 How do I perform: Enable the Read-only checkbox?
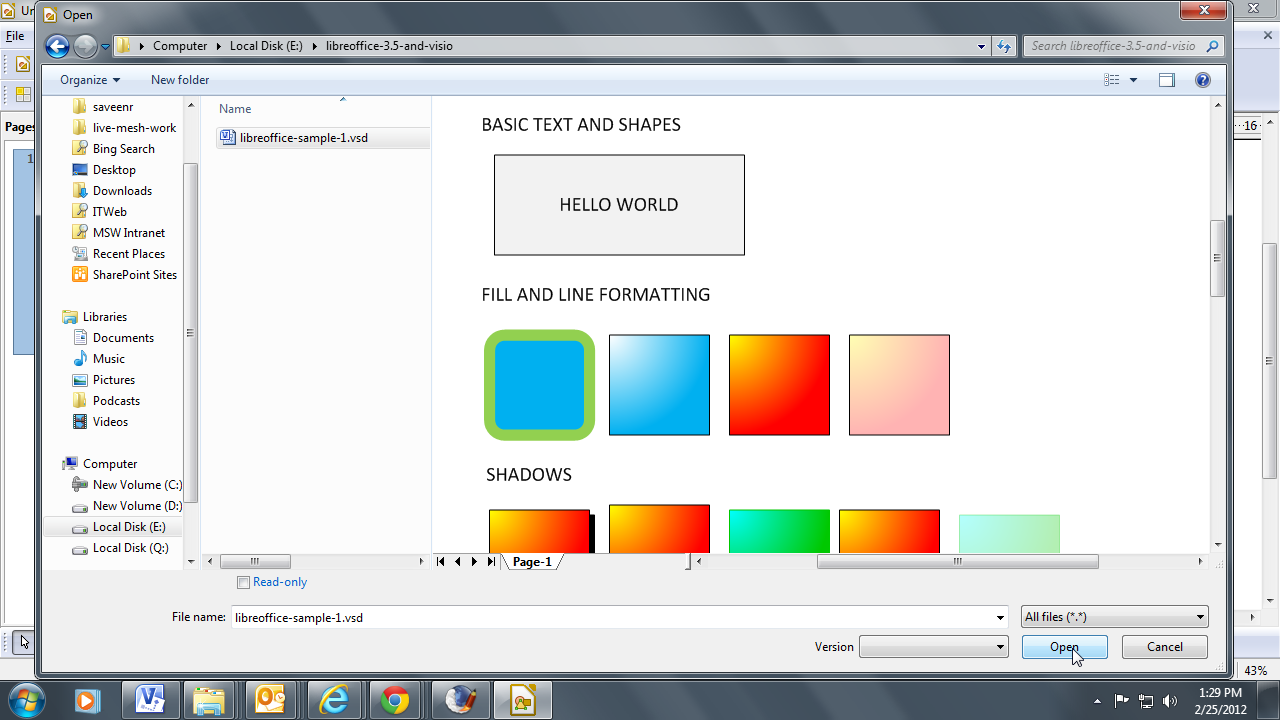(x=243, y=582)
